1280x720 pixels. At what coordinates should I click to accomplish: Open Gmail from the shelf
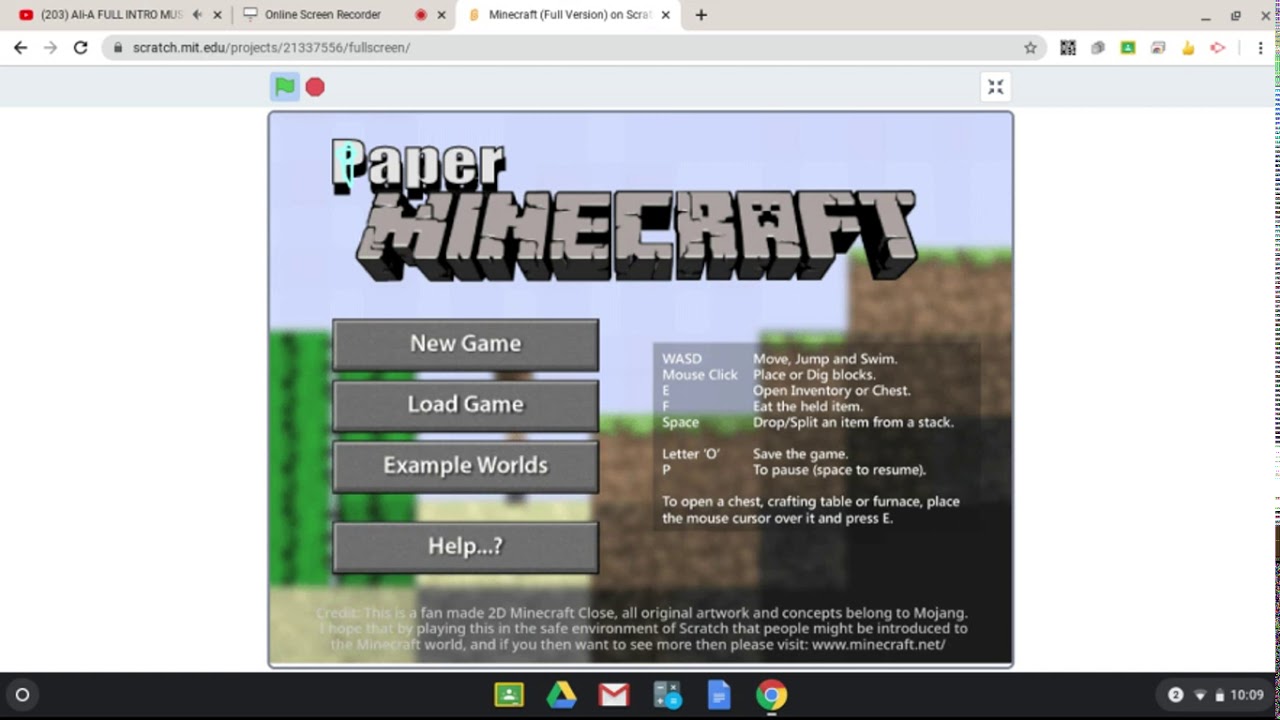613,695
